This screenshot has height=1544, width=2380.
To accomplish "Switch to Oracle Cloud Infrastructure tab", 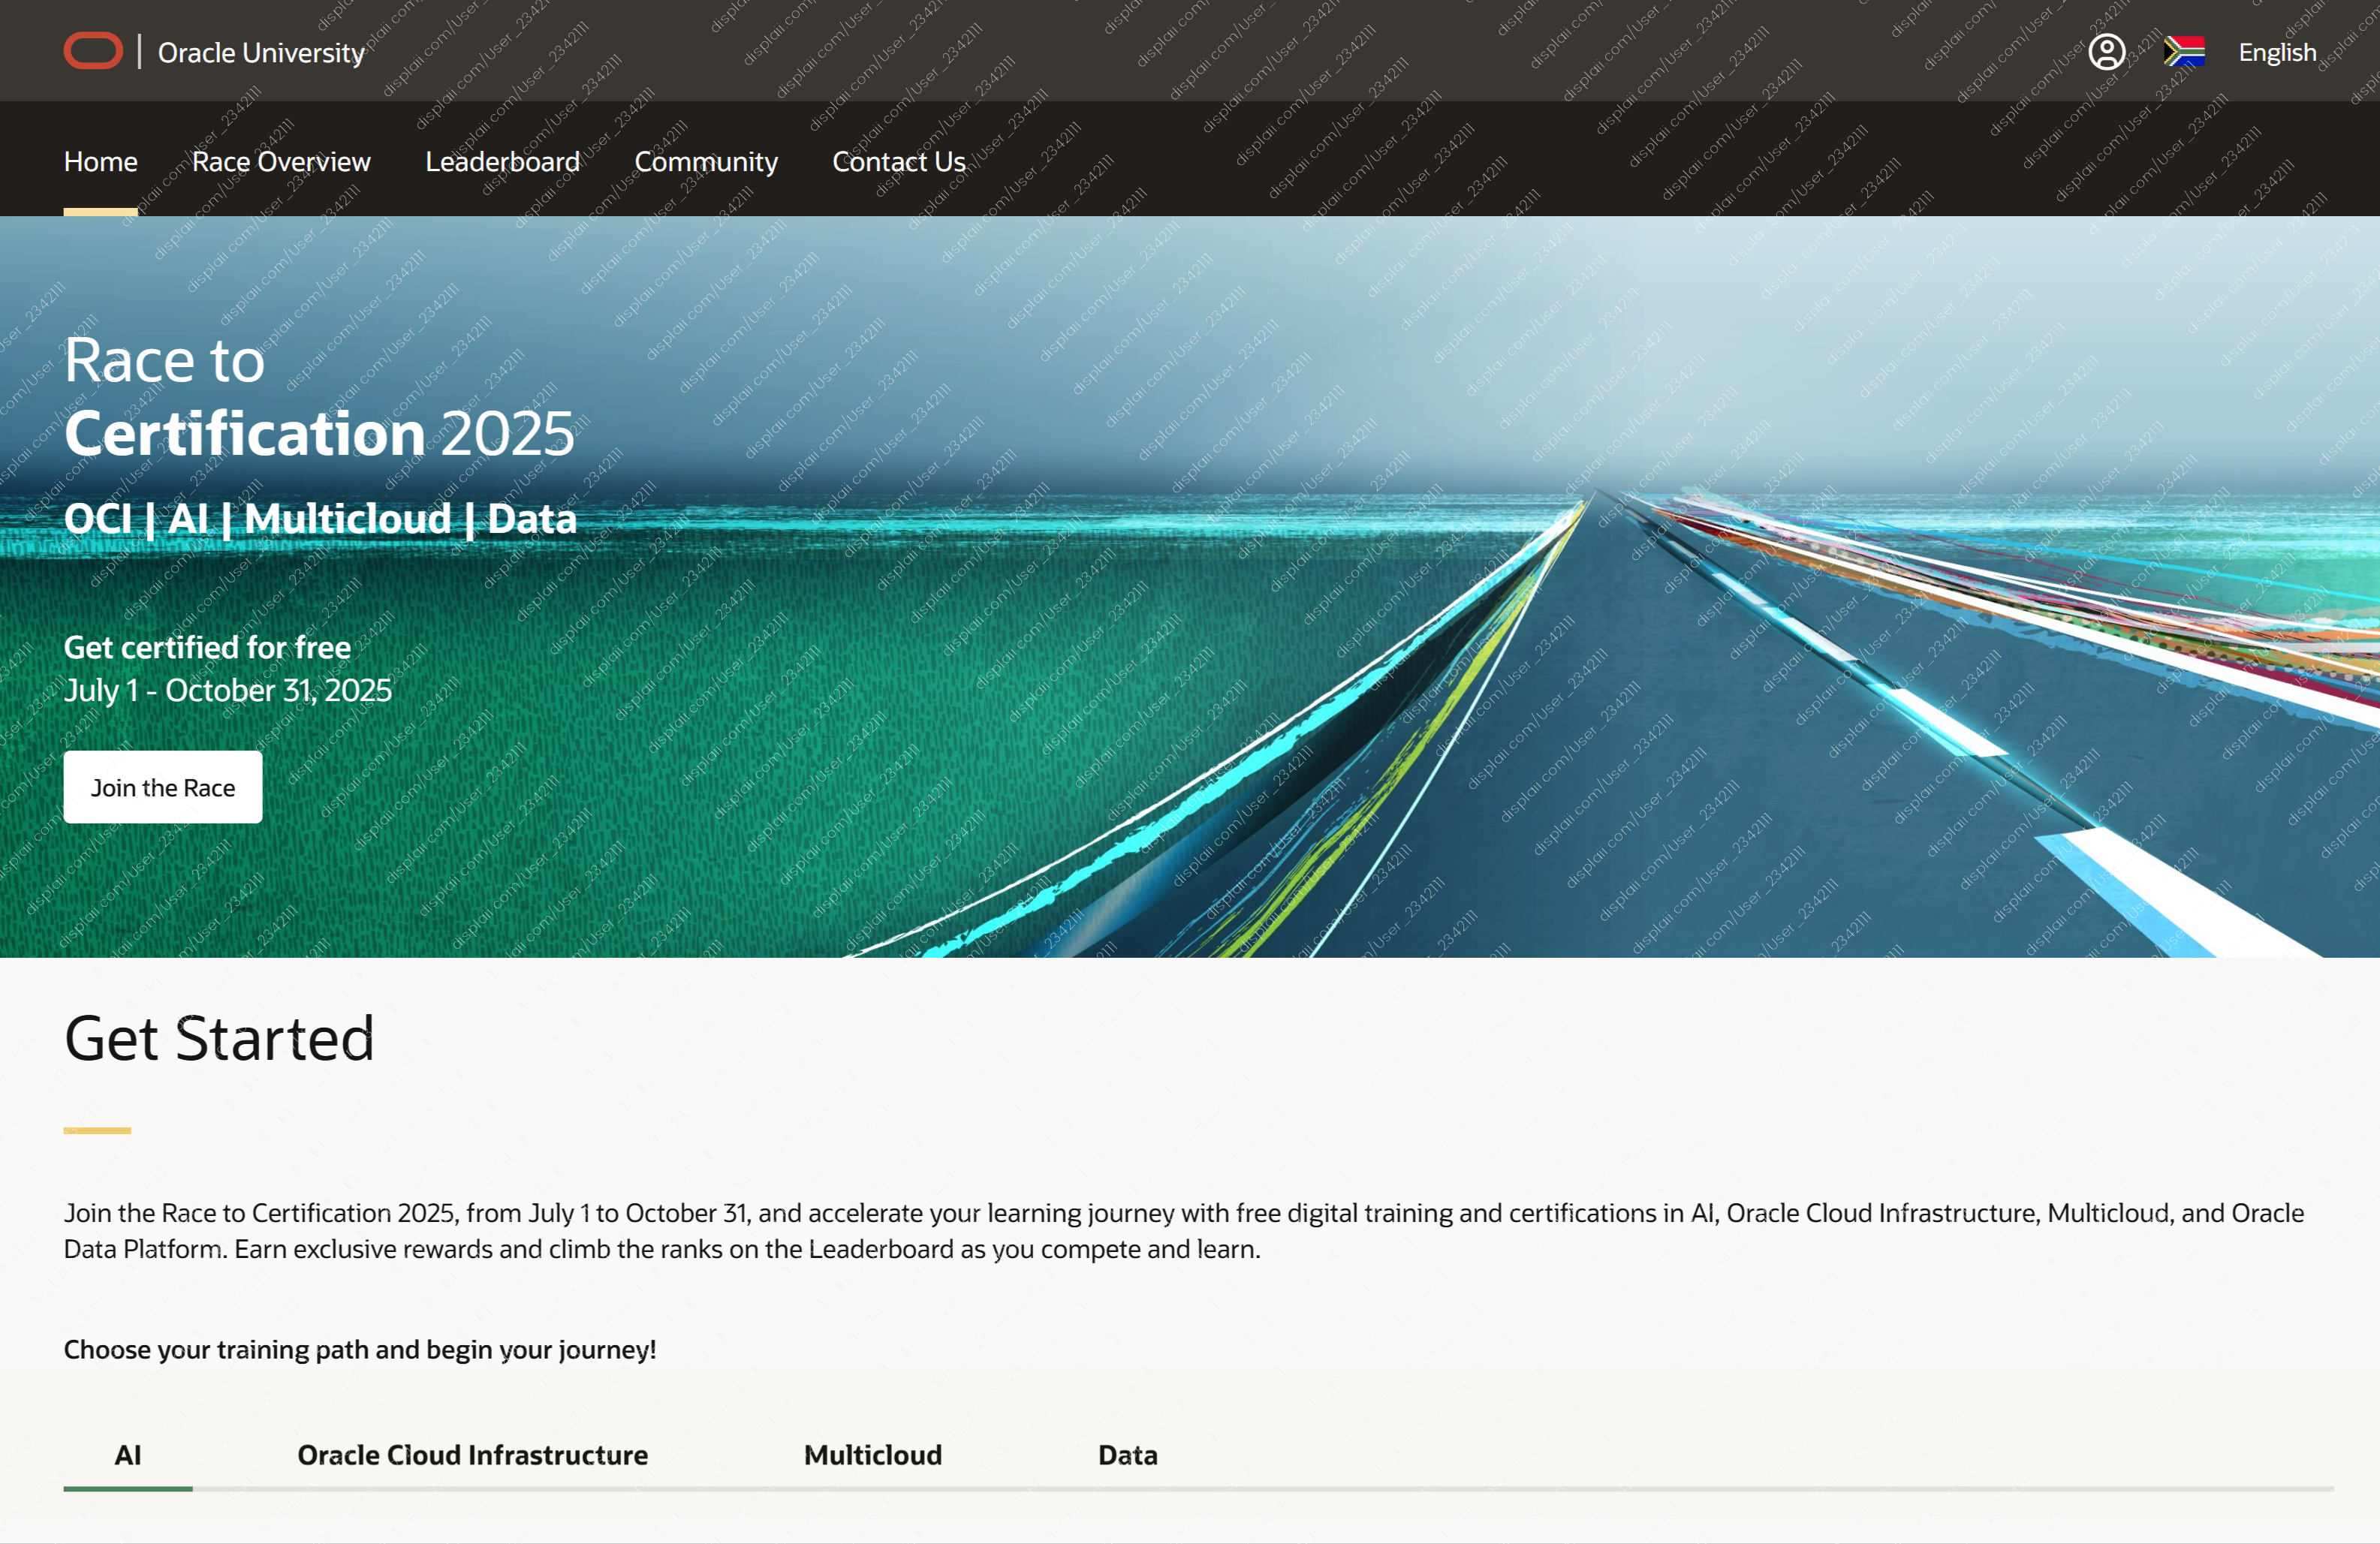I will tap(472, 1455).
